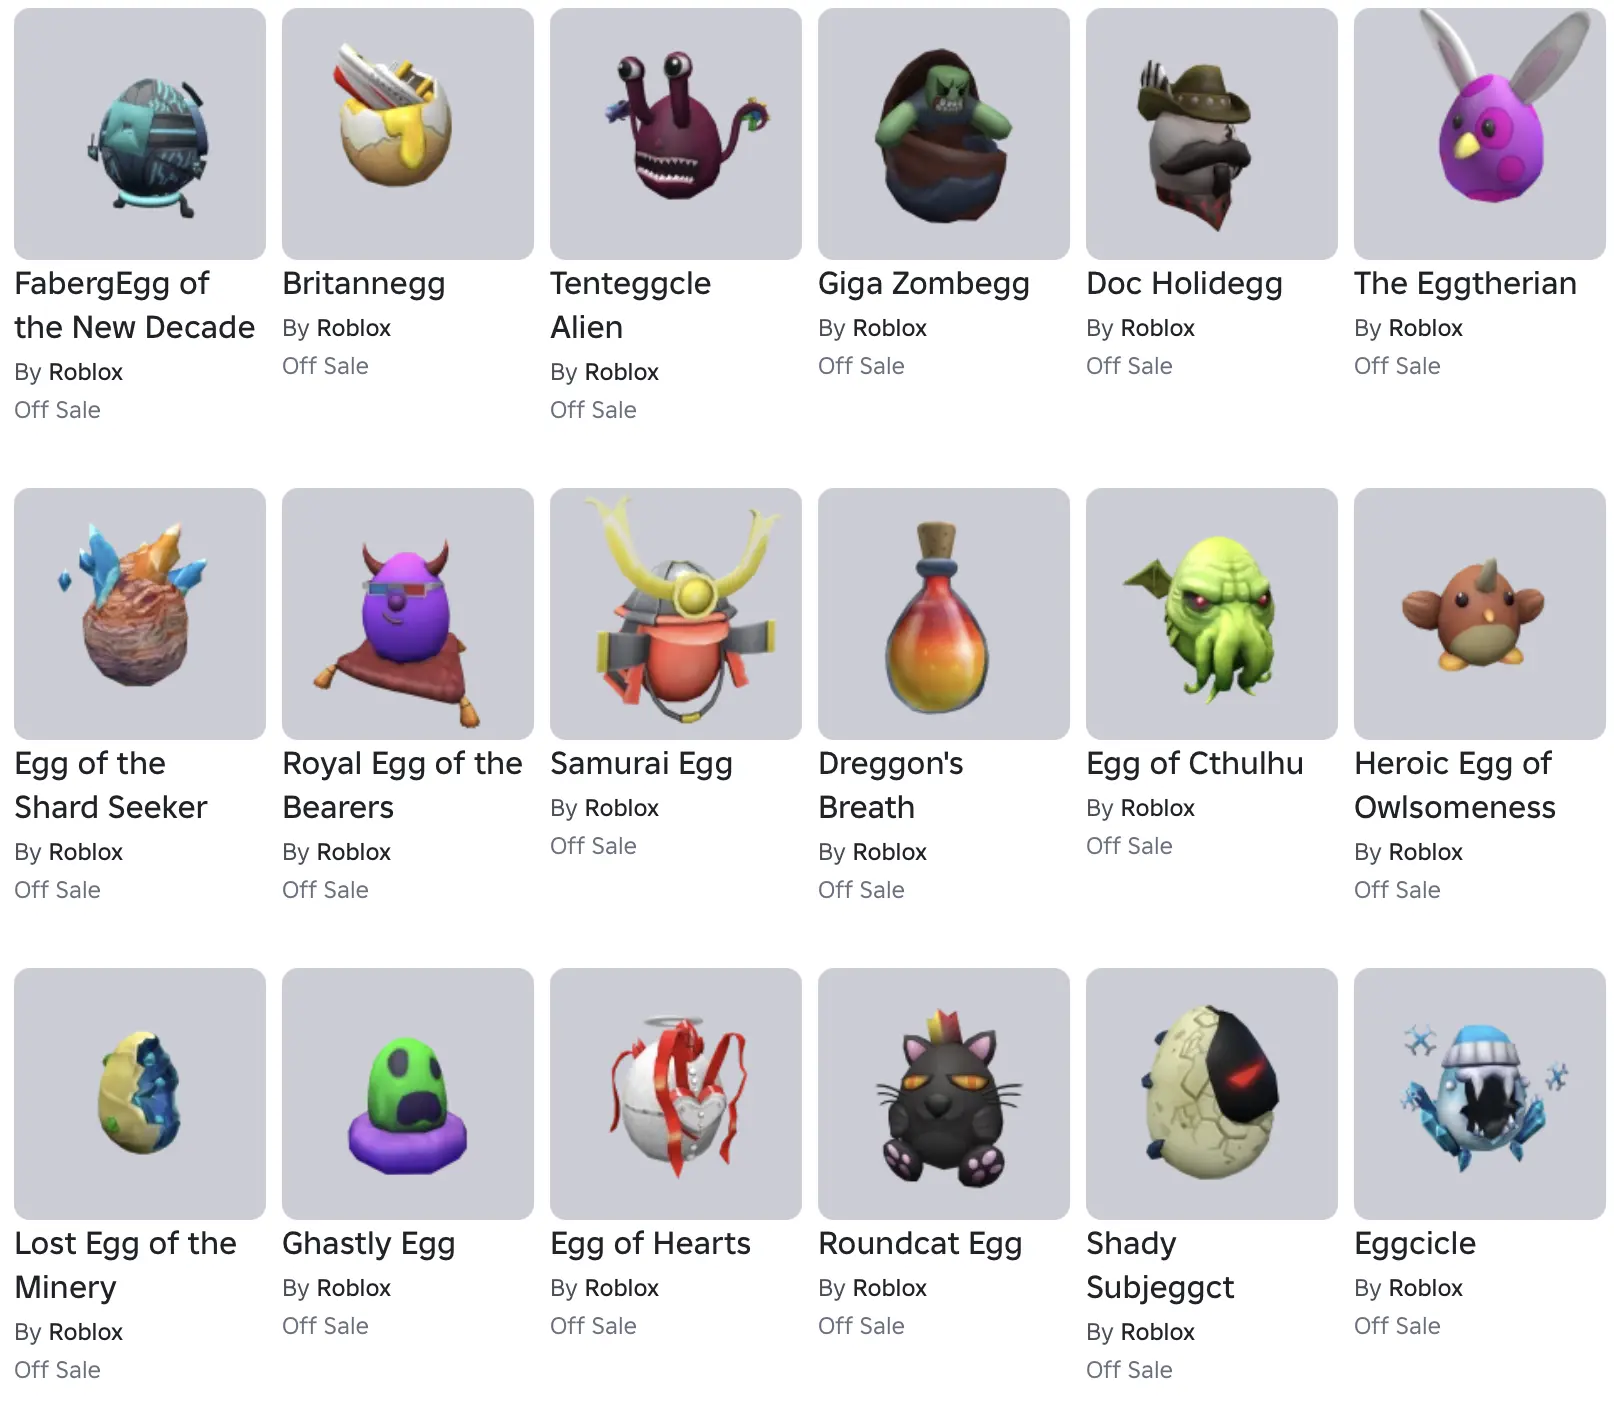Image resolution: width=1614 pixels, height=1422 pixels.
Task: Open the Egg of the Shard Seeker title link
Action: pyautogui.click(x=111, y=785)
